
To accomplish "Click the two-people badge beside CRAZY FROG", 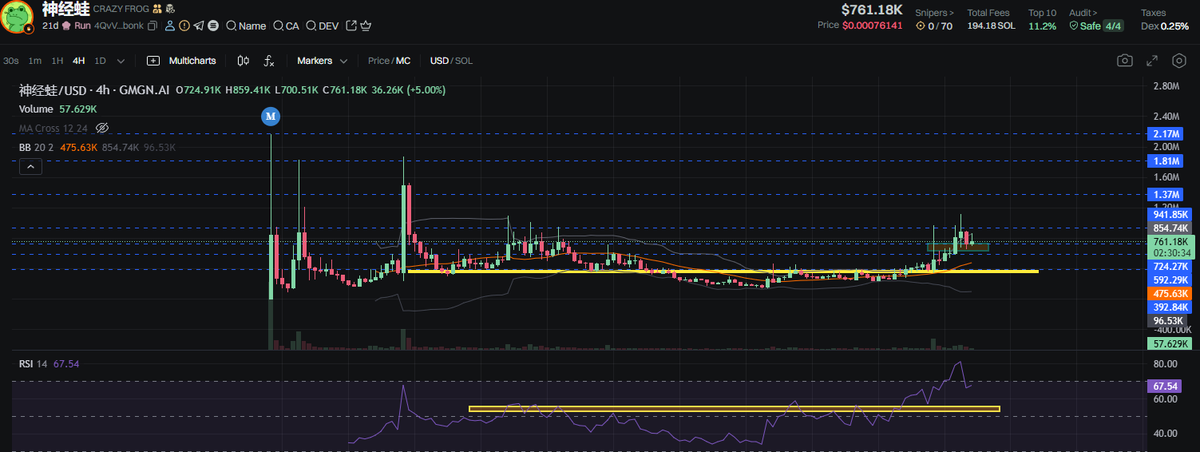I will [x=157, y=9].
